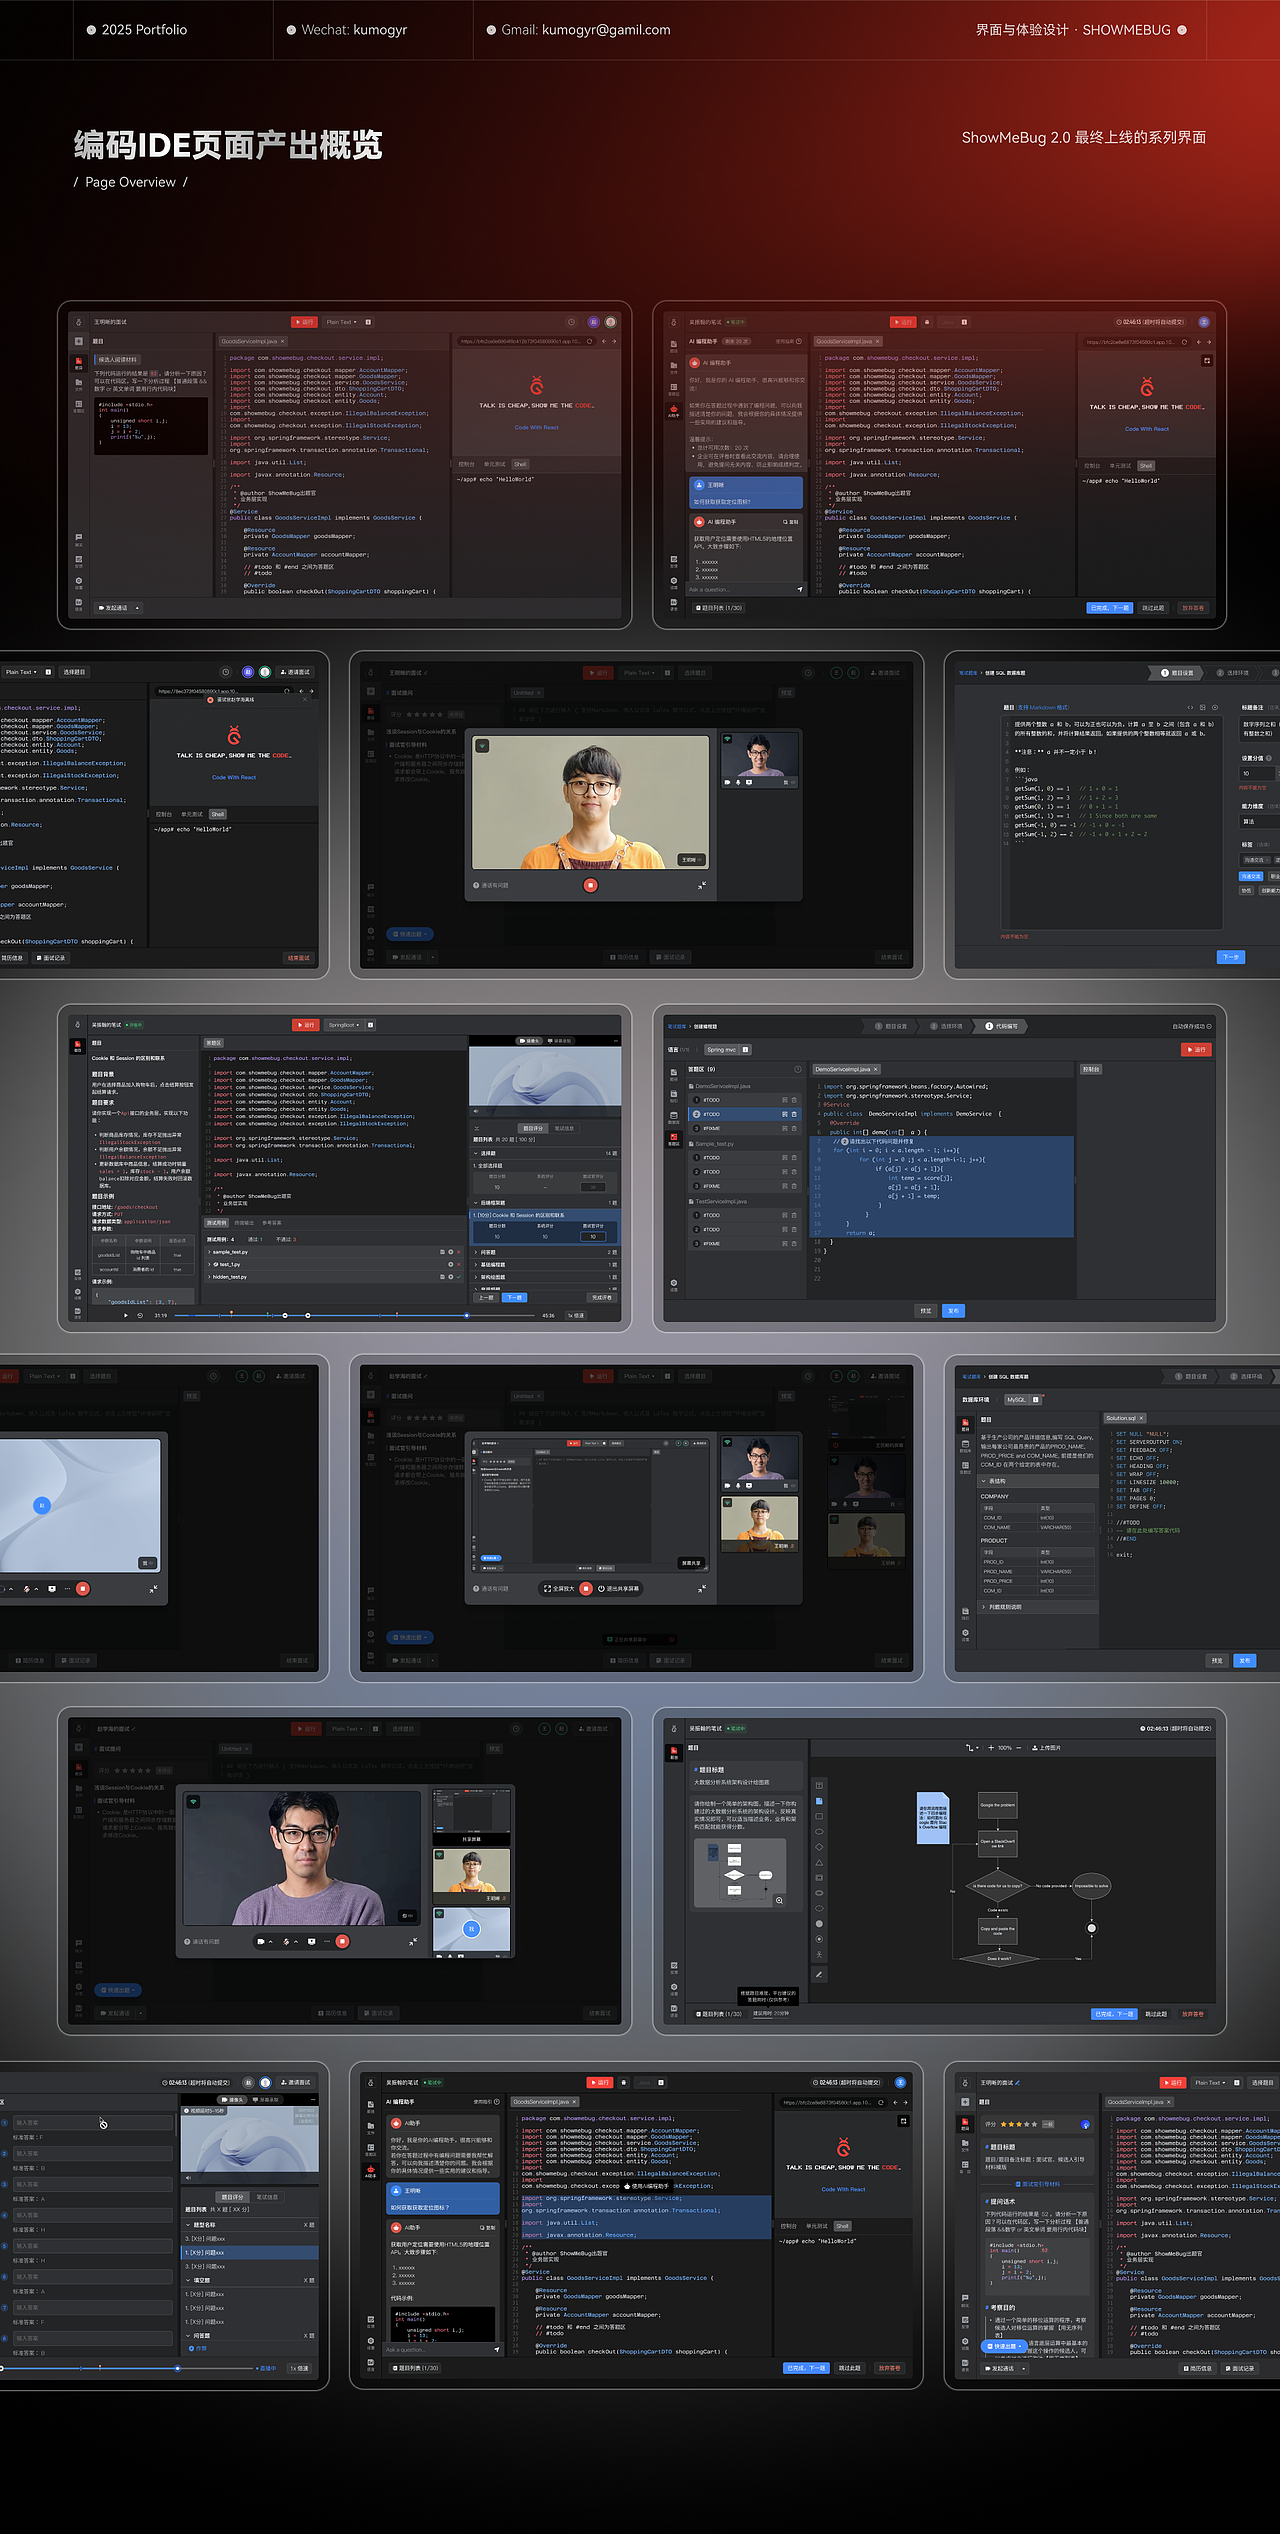Click 放弃答卷 in flowchart screen
This screenshot has width=1280, height=2534.
1193,2014
